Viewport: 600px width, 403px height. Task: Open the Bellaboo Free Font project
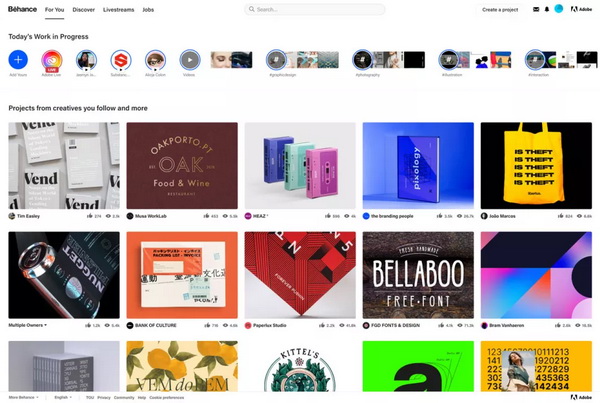(x=418, y=275)
